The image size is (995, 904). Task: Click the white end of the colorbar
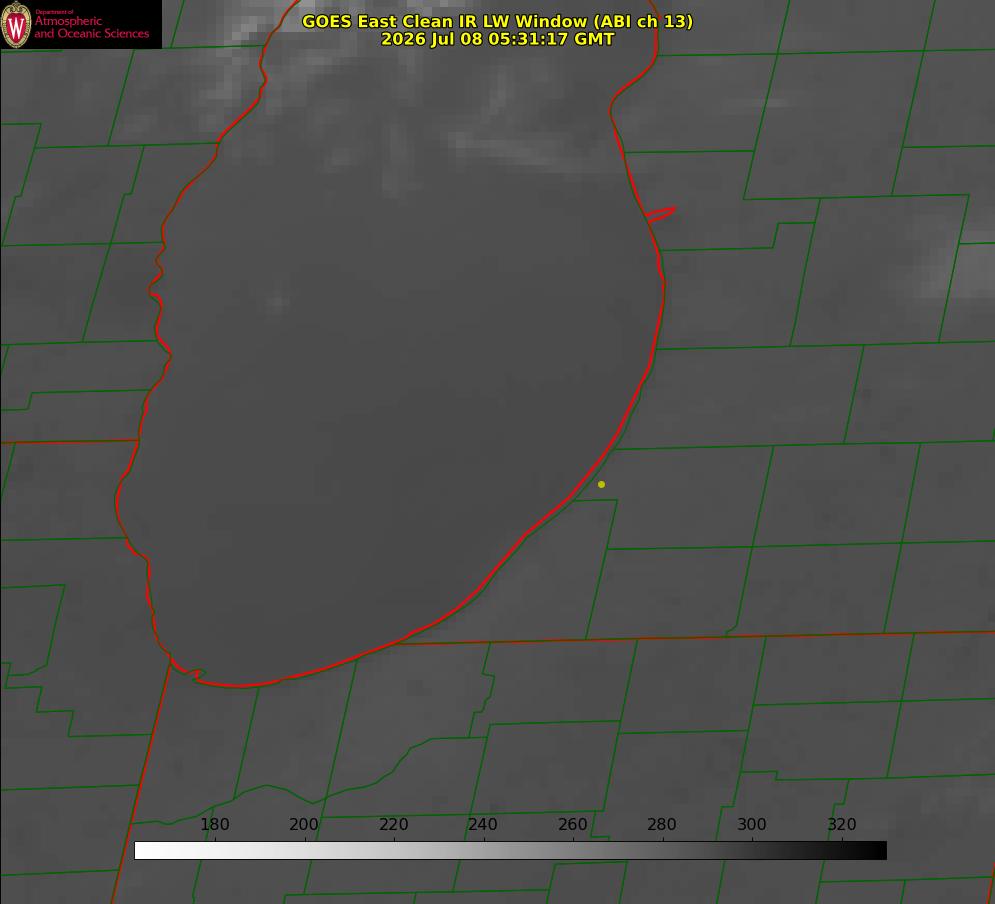click(x=143, y=850)
